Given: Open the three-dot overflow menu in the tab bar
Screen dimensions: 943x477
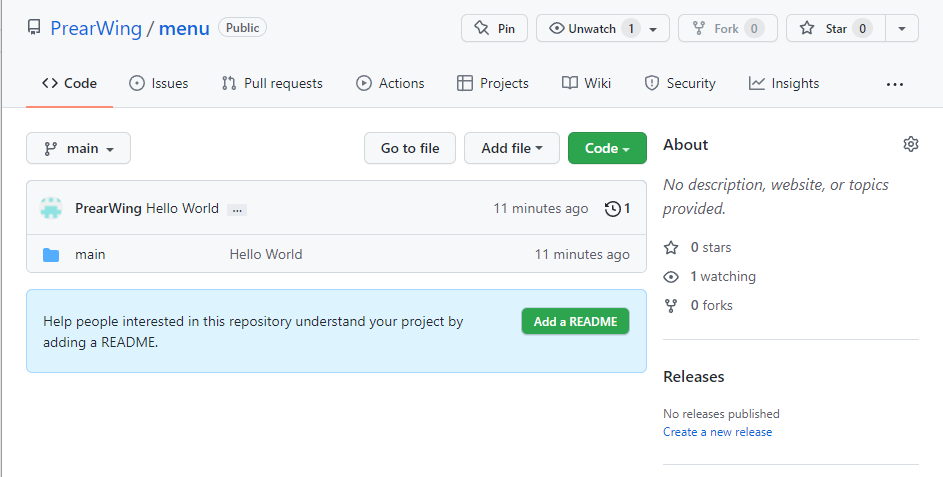Looking at the screenshot, I should [x=895, y=84].
